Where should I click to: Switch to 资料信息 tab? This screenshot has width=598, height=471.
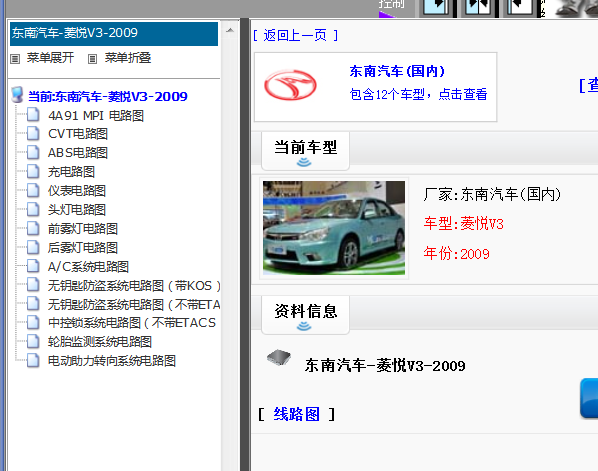click(x=305, y=315)
